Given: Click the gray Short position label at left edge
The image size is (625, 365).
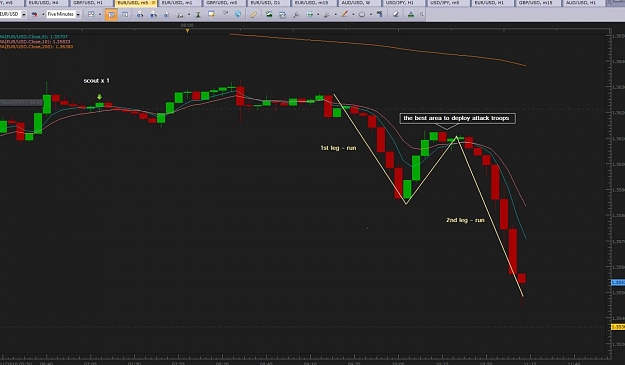Looking at the screenshot, I should point(21,103).
